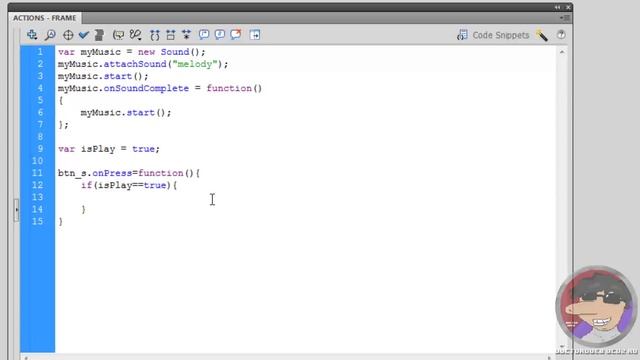
Task: Click "var isPlay = true;" line
Action: click(109, 149)
